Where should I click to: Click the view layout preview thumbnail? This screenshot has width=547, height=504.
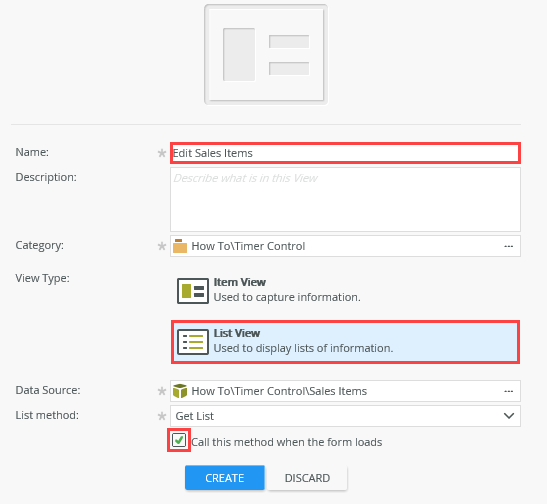[x=266, y=54]
